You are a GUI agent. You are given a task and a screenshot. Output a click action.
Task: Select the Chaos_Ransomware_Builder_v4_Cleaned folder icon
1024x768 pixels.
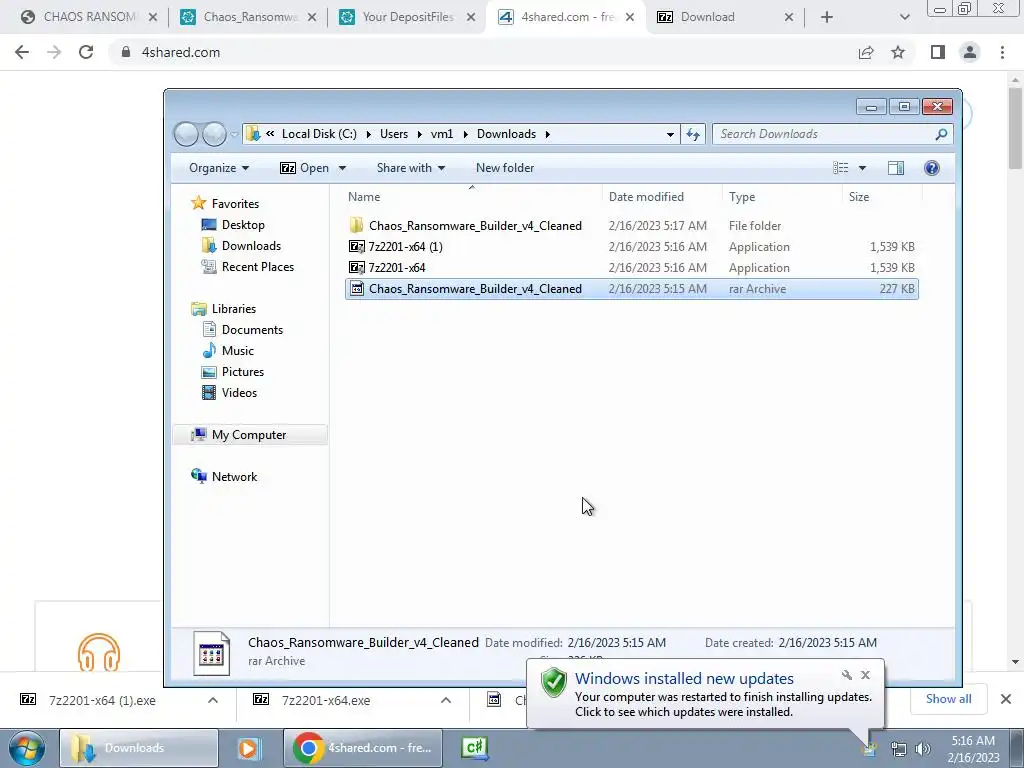(x=357, y=225)
